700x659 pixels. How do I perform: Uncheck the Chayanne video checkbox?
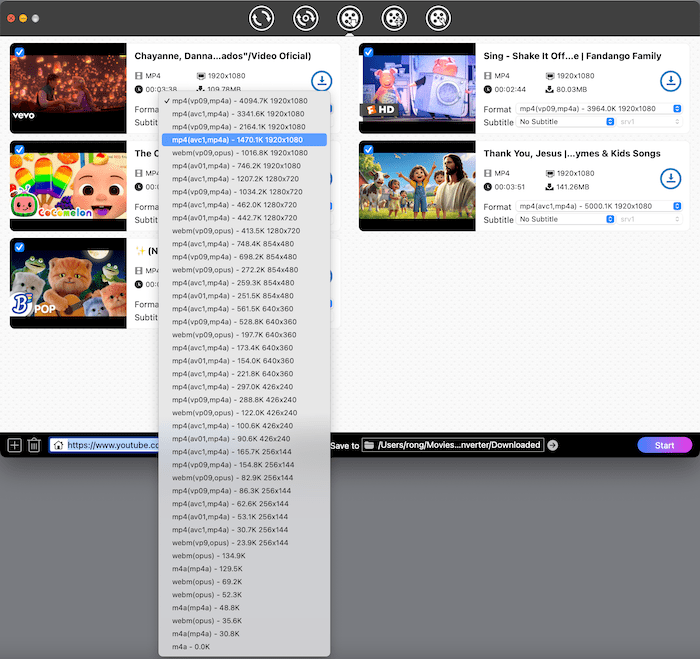pos(20,52)
